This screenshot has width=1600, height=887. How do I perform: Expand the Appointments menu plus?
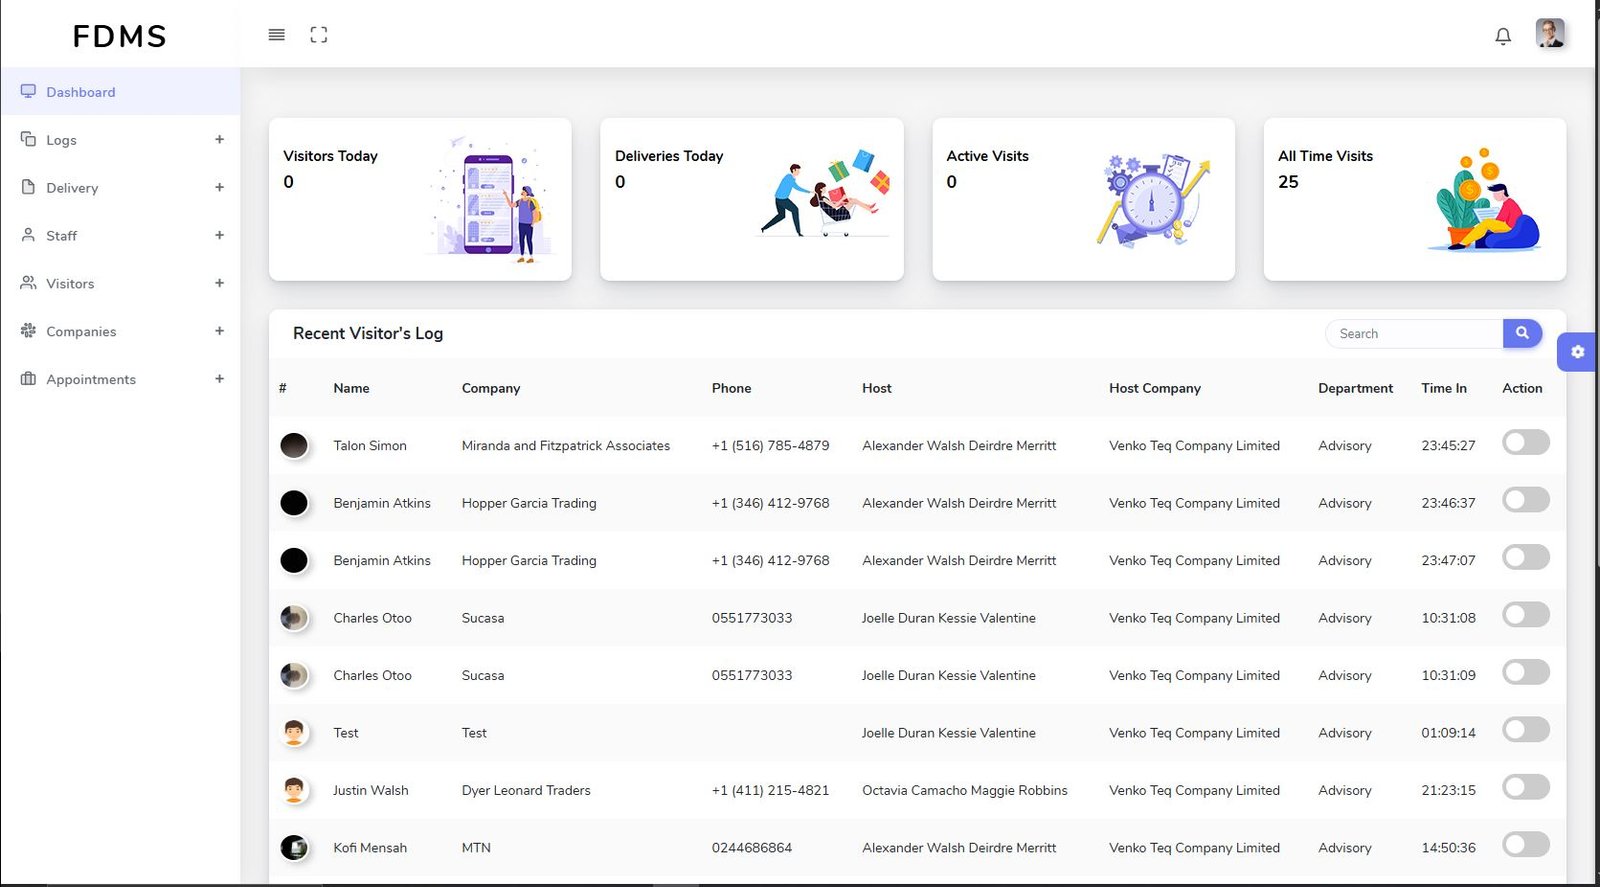pyautogui.click(x=219, y=379)
